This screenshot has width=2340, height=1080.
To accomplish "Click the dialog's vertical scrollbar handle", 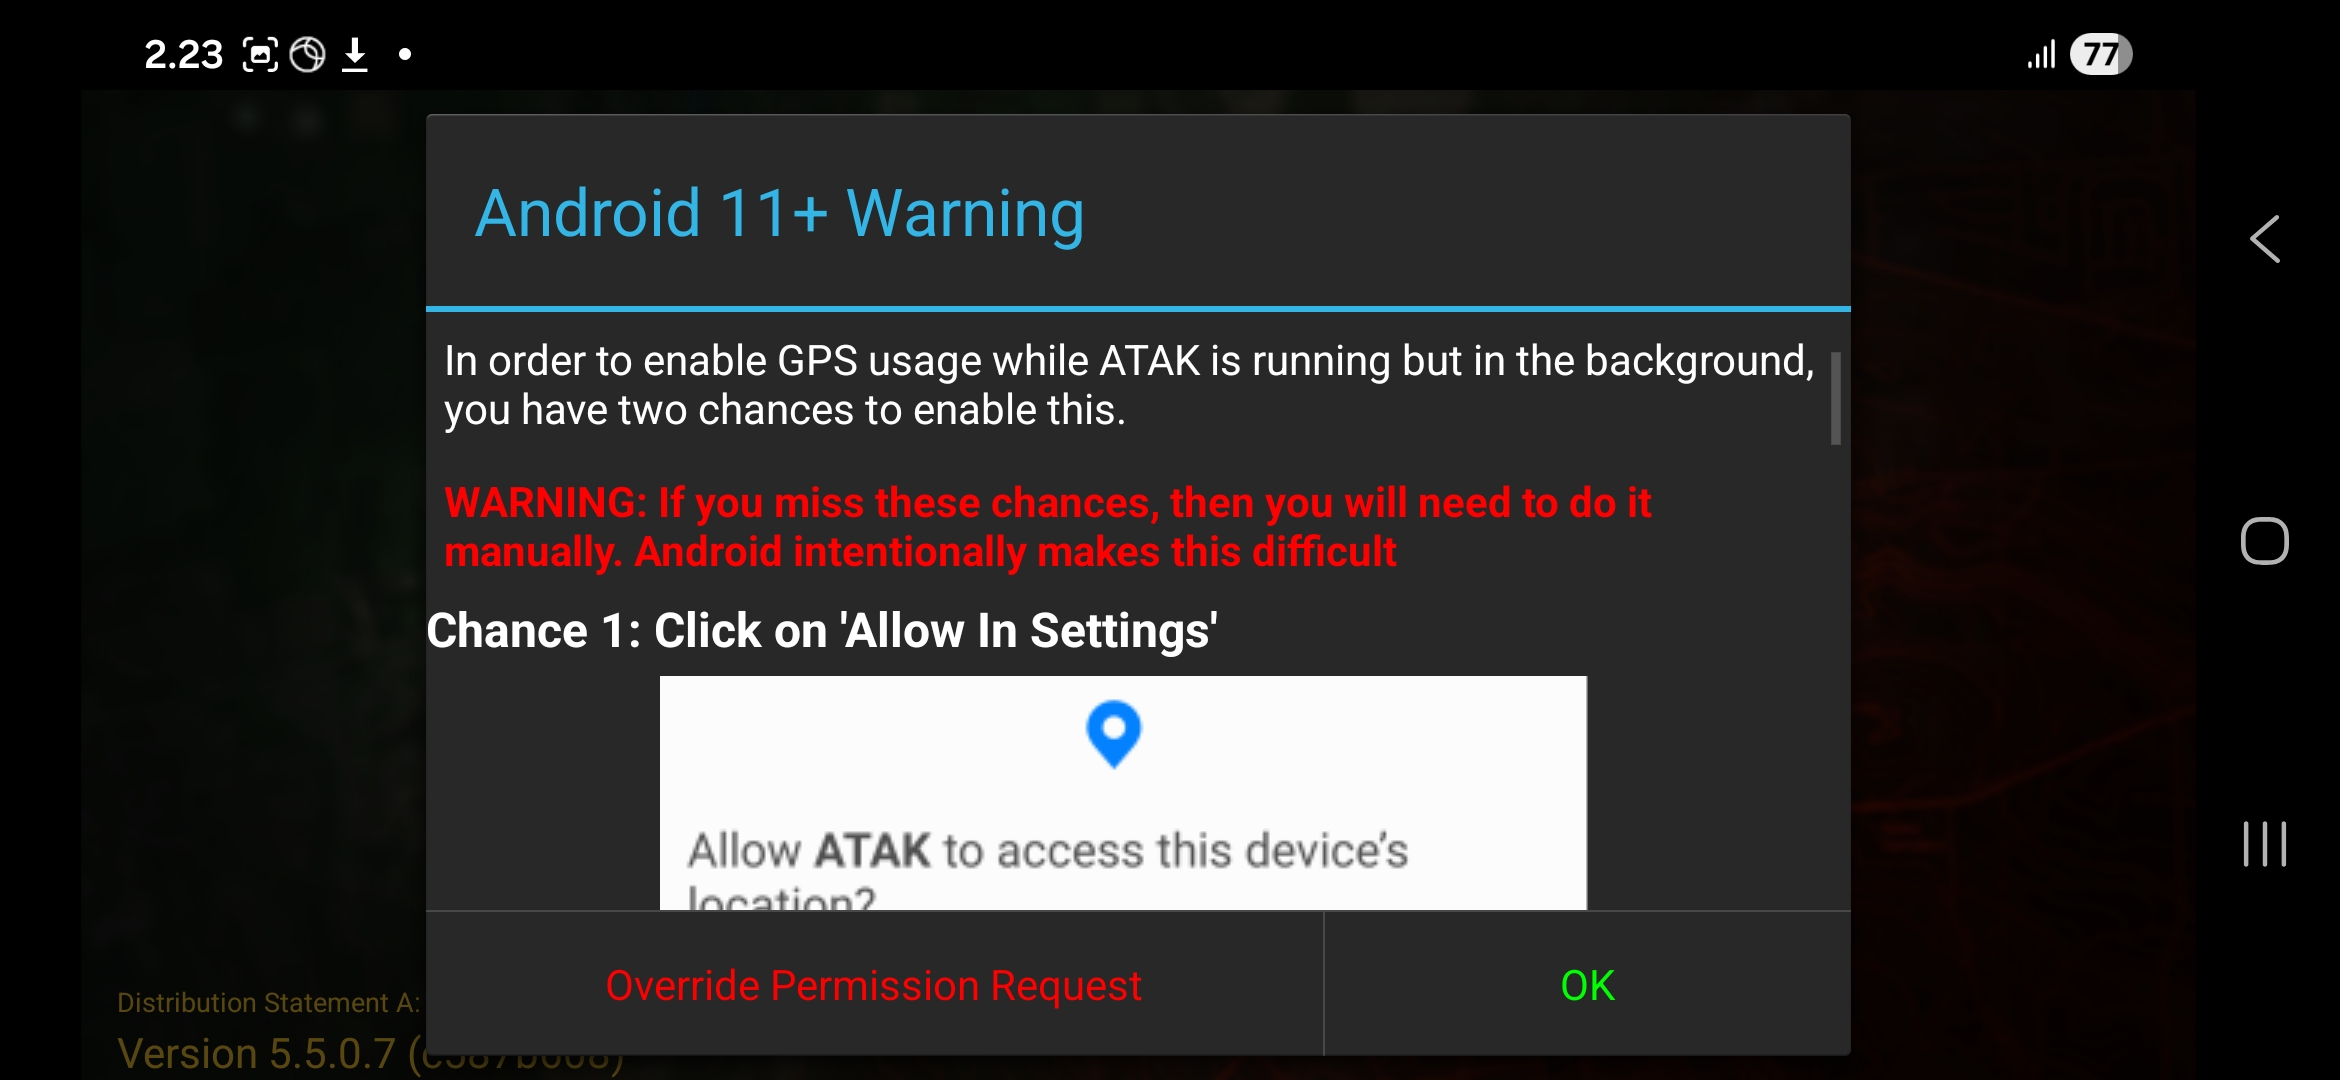I will click(1835, 398).
